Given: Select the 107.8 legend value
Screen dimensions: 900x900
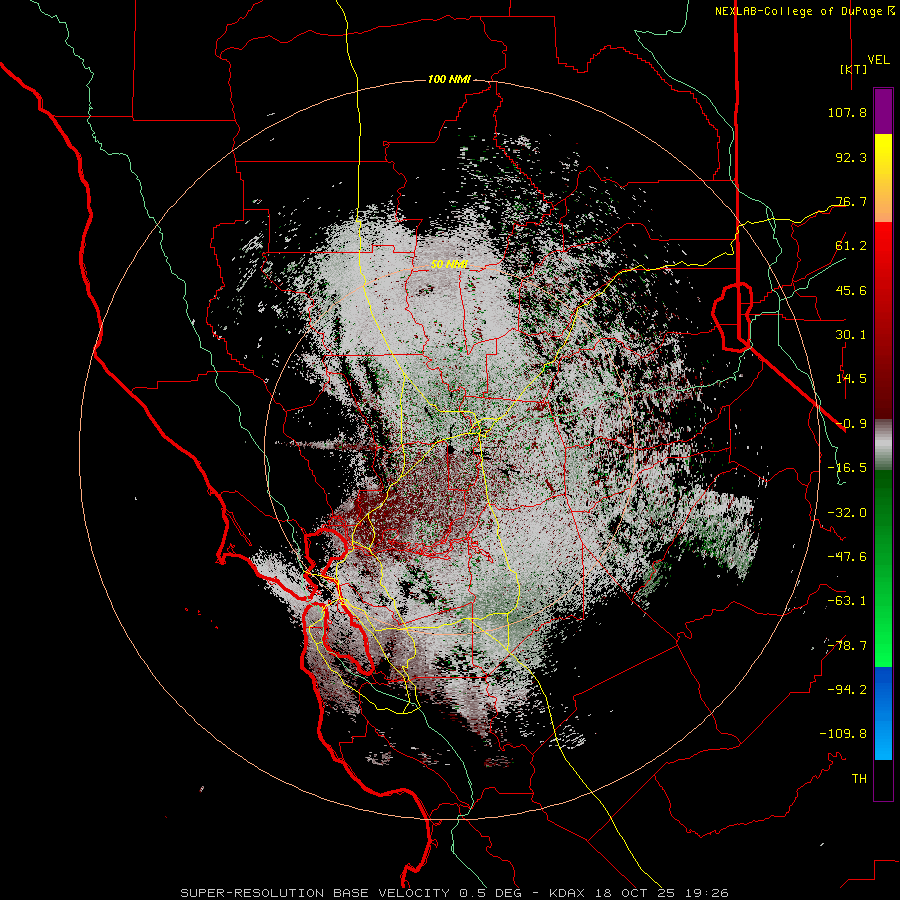Looking at the screenshot, I should [847, 112].
